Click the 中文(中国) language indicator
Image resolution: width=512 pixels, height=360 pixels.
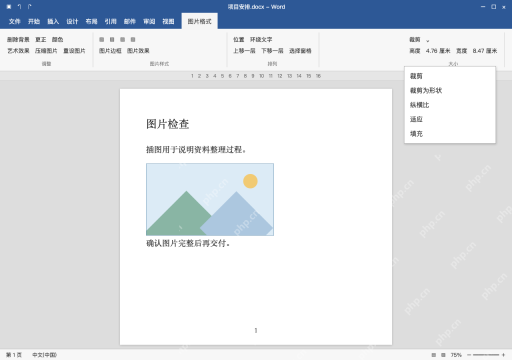[44, 355]
